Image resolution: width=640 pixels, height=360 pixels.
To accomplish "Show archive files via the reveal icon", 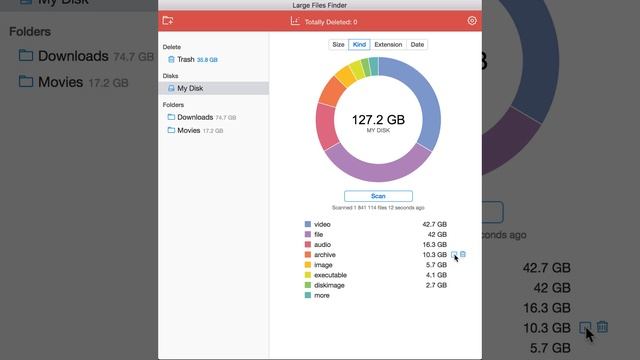I will (454, 255).
